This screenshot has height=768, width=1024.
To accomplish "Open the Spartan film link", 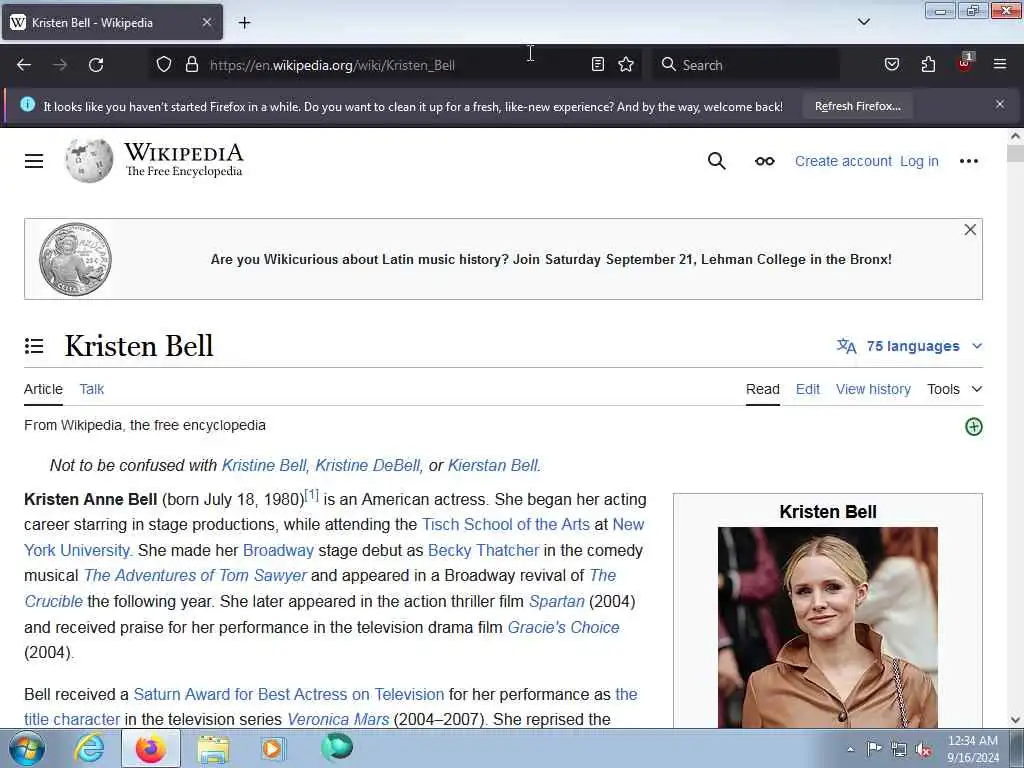I will click(x=556, y=601).
